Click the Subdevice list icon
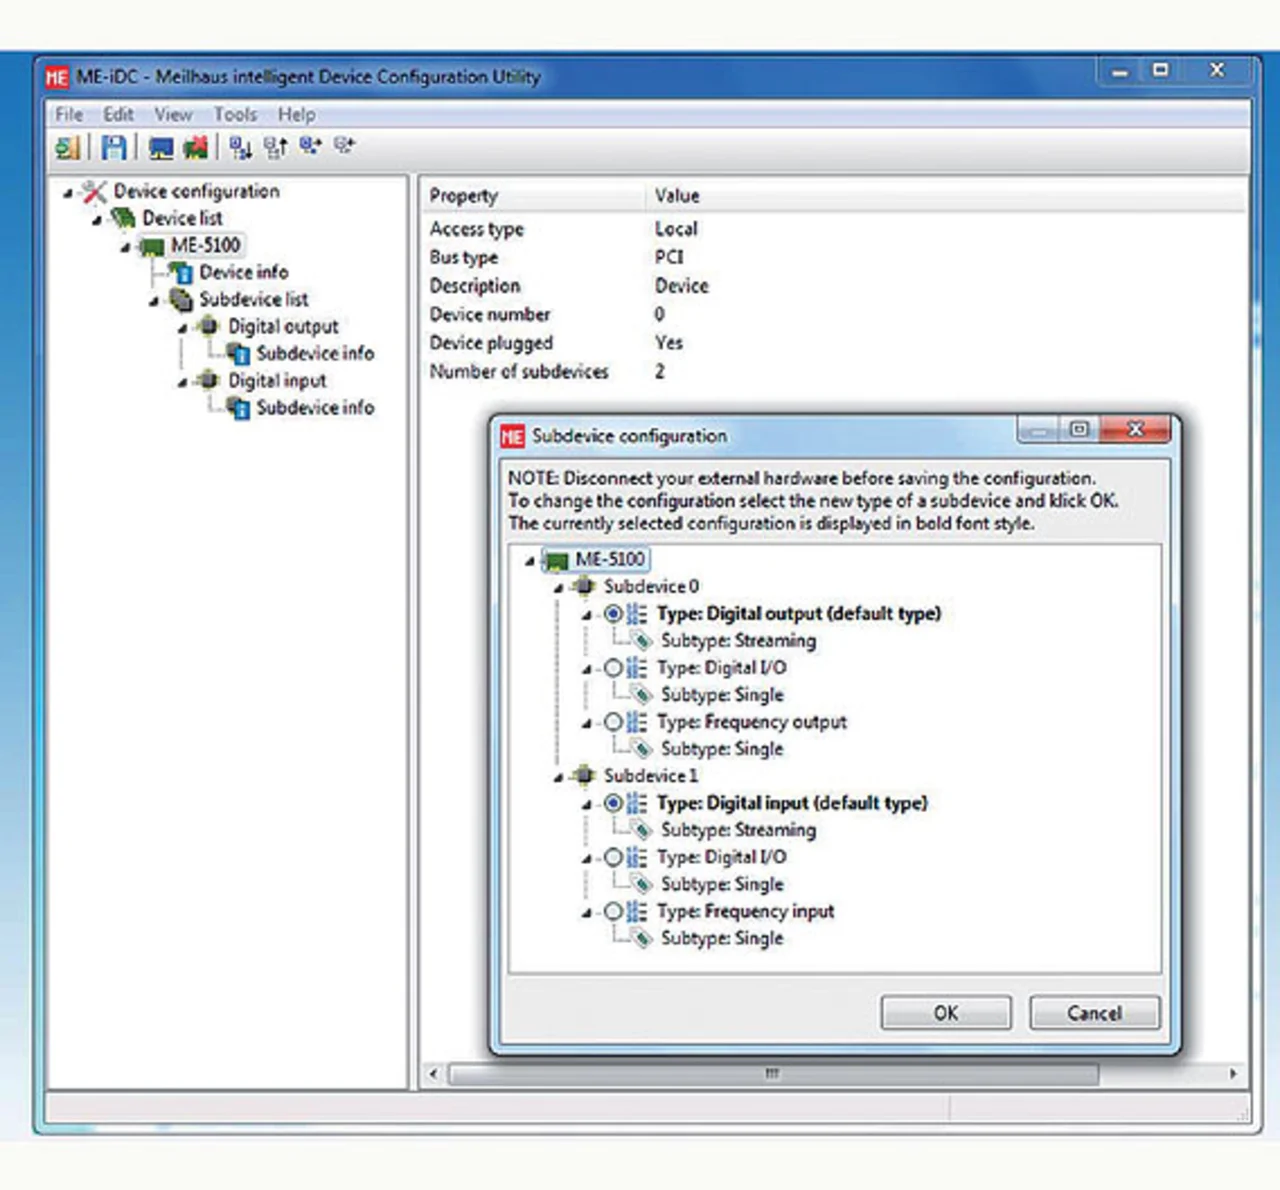The image size is (1280, 1190). tap(181, 299)
